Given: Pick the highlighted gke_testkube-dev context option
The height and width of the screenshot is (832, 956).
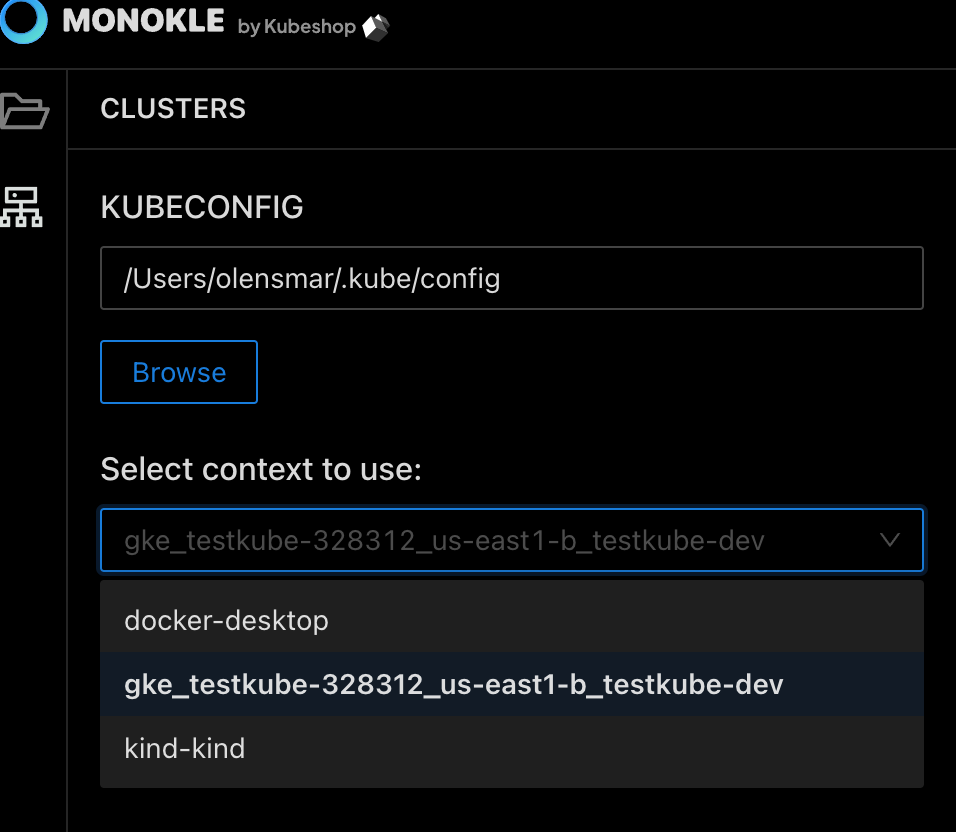Looking at the screenshot, I should [512, 684].
